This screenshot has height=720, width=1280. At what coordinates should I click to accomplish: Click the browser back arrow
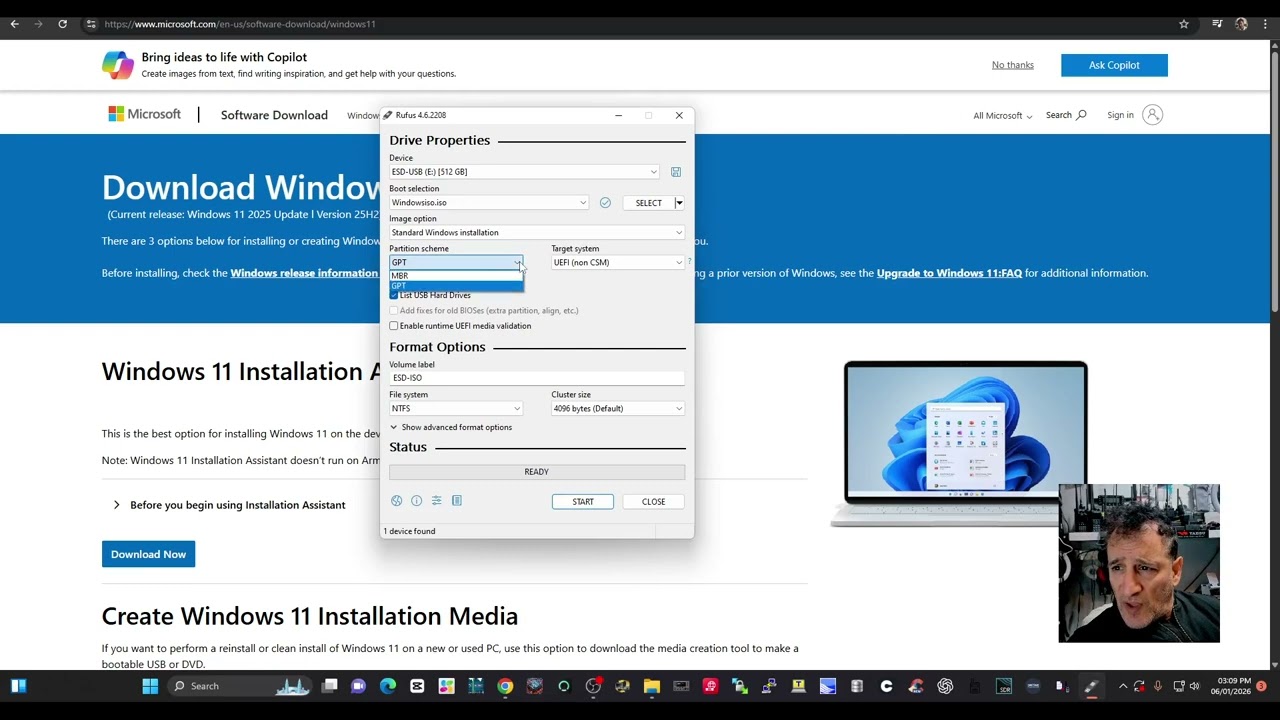click(x=14, y=24)
